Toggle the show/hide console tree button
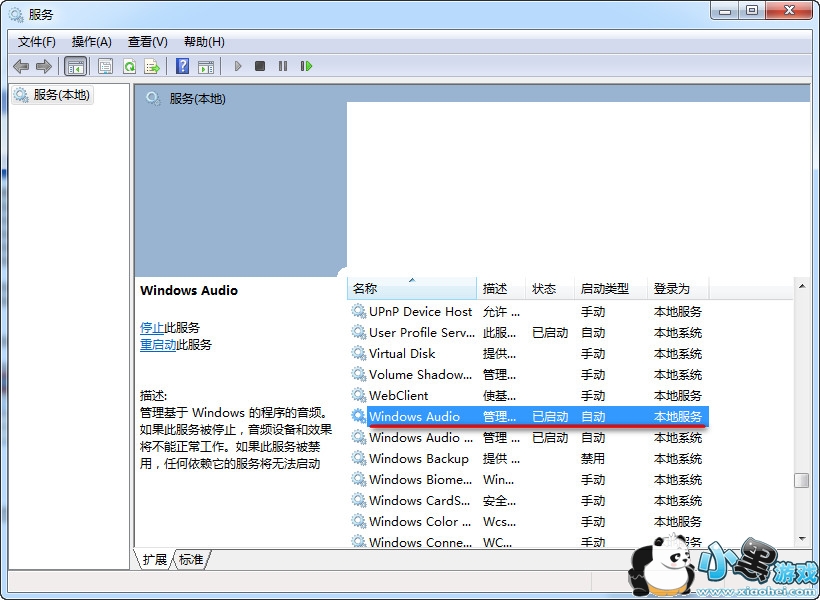Screen dimensions: 820x600 tap(75, 66)
